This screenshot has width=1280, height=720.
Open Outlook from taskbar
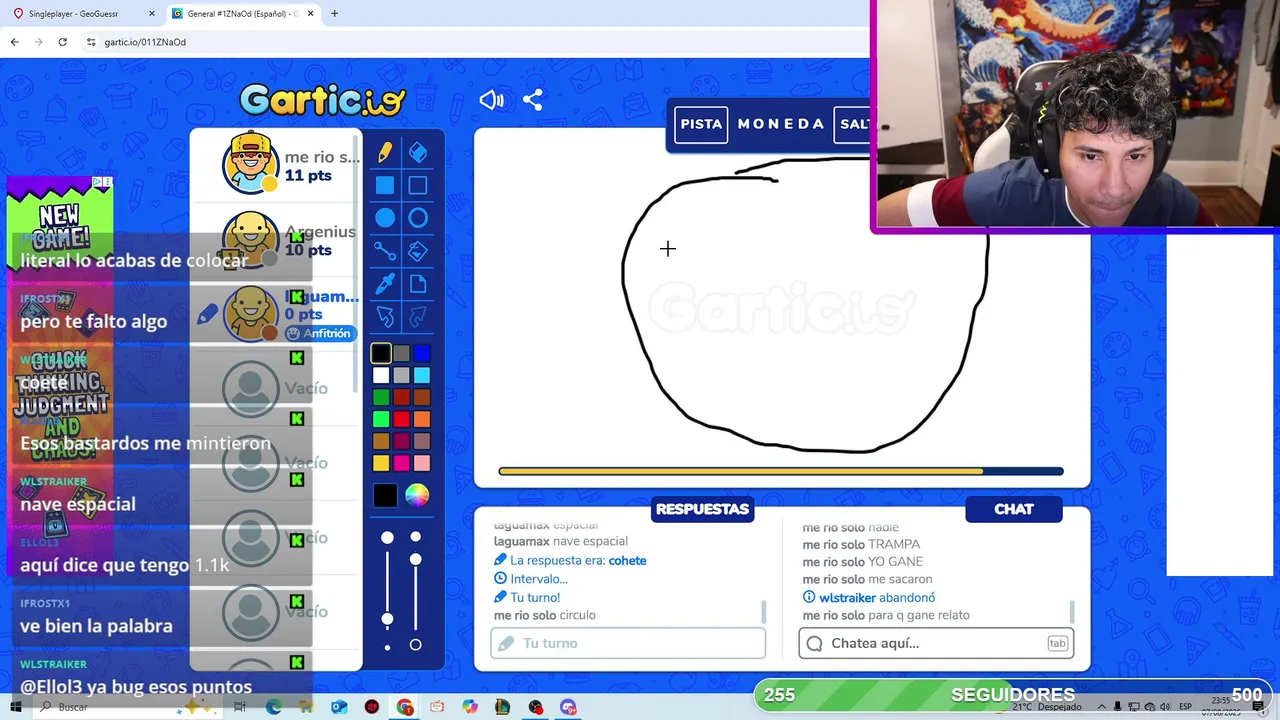coord(339,707)
